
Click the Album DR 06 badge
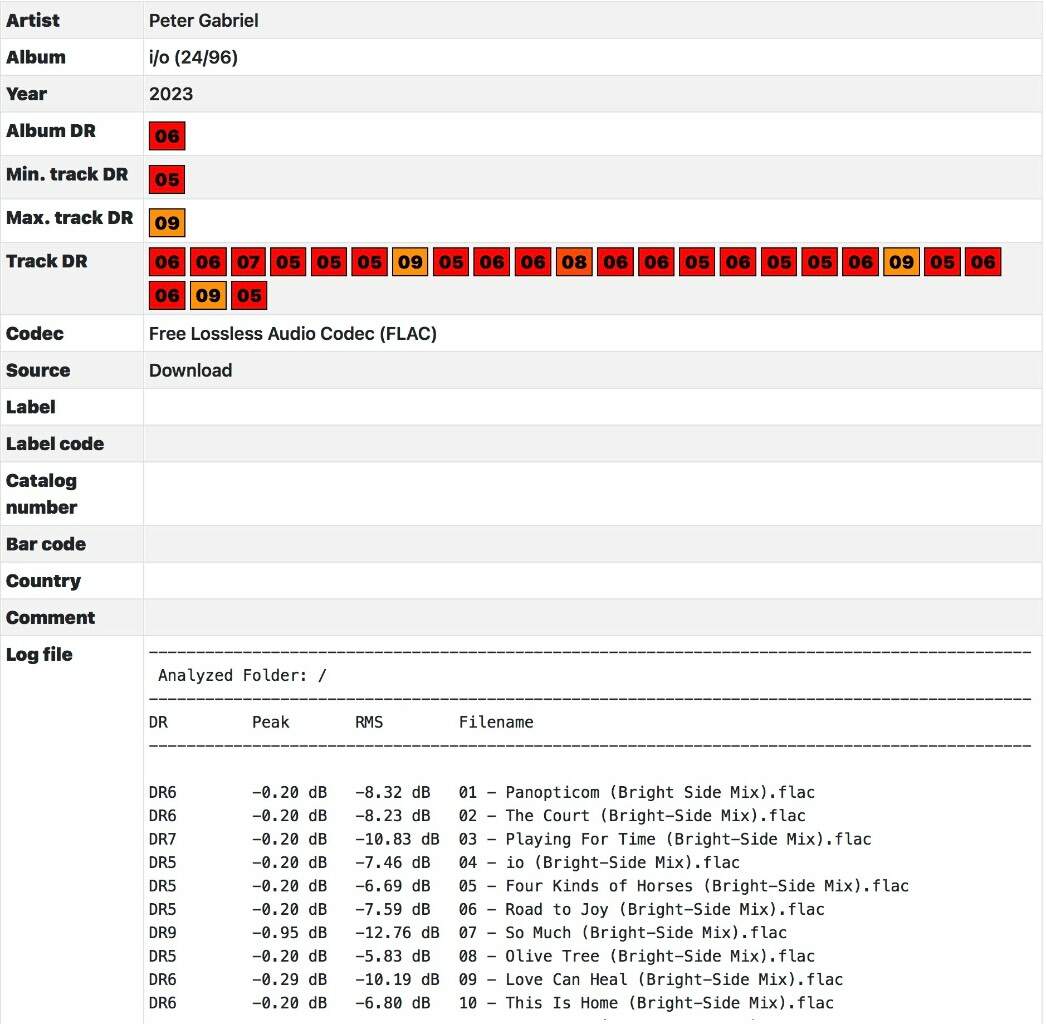(167, 136)
